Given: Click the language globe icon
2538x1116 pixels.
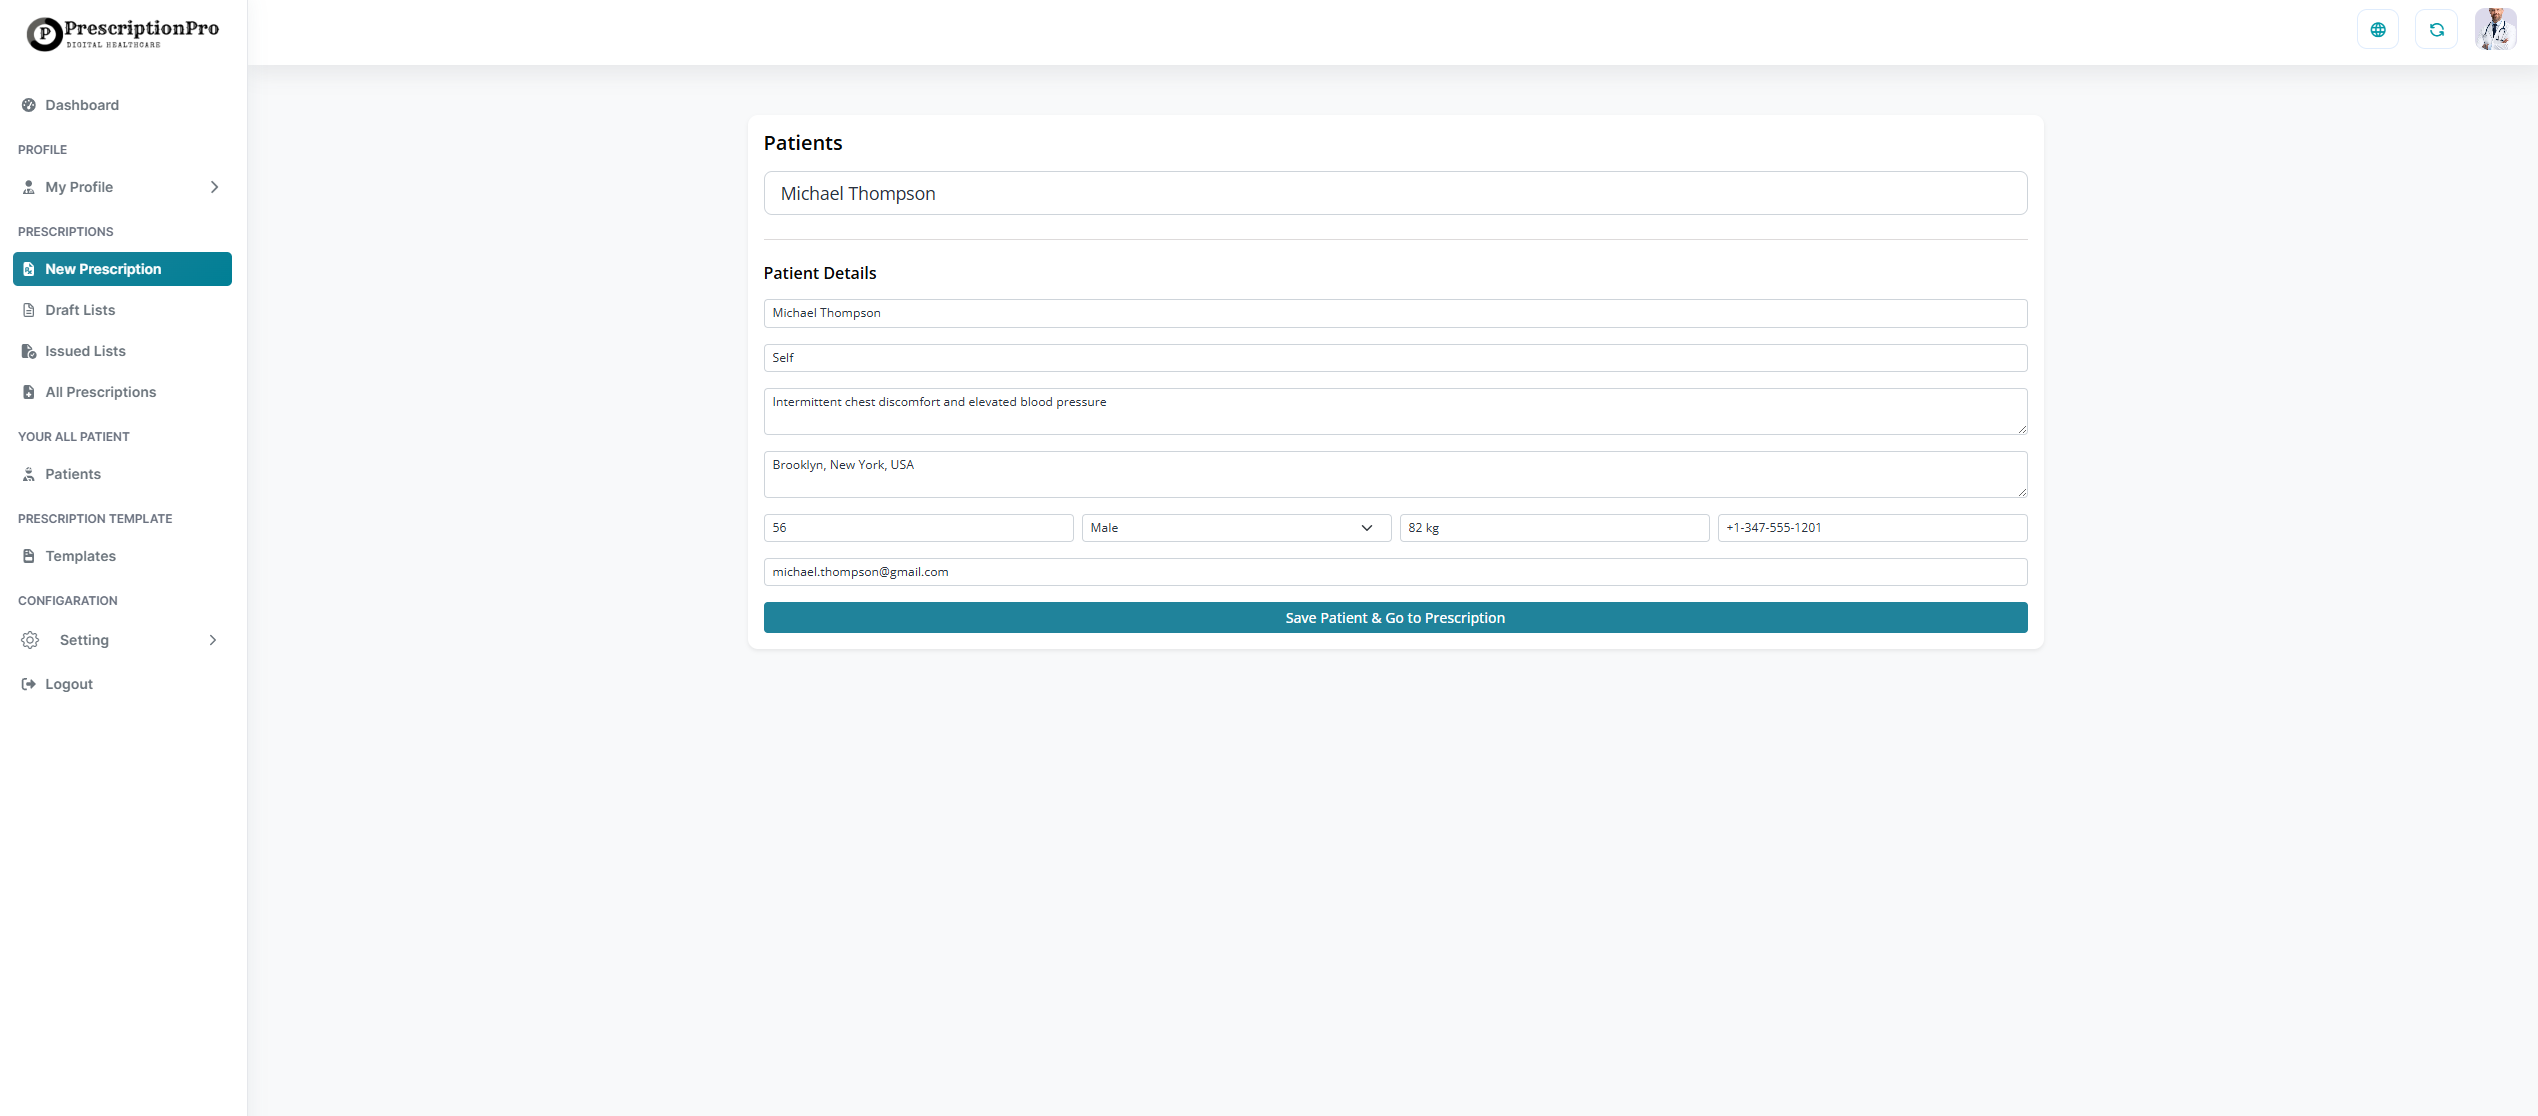Looking at the screenshot, I should tap(2378, 29).
